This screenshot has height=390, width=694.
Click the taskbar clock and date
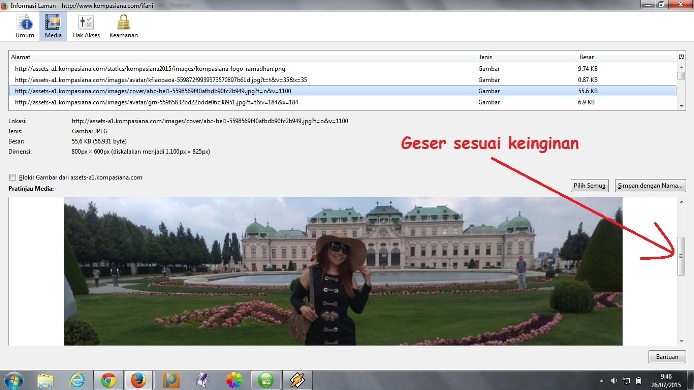tap(666, 381)
